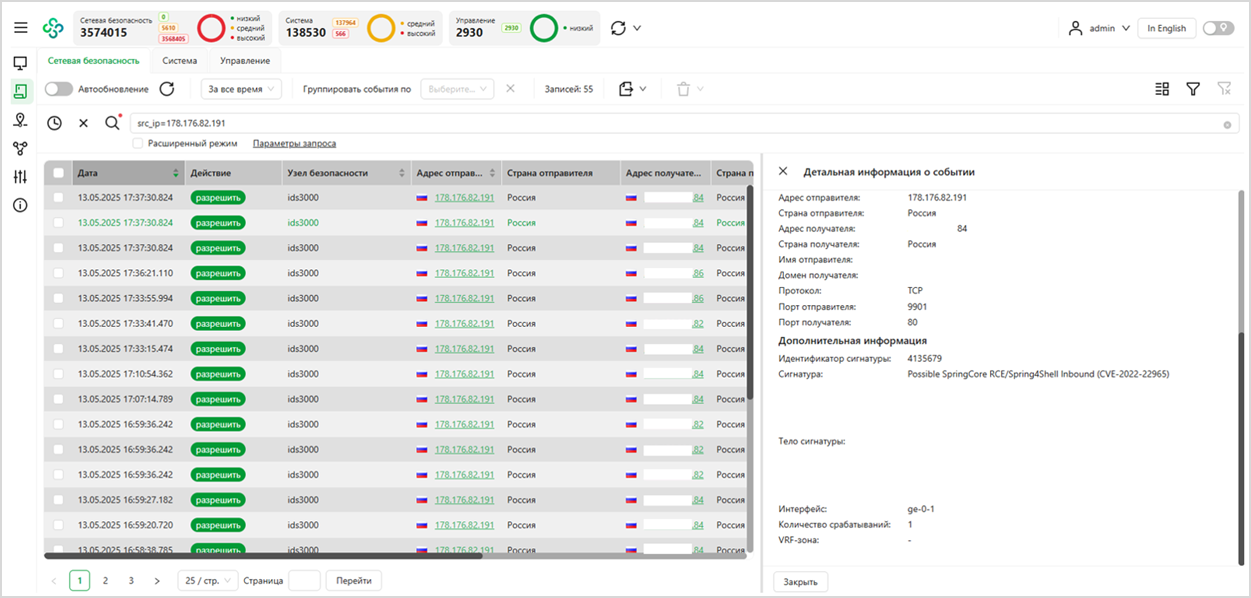Click the event log sidebar icon

[20, 91]
